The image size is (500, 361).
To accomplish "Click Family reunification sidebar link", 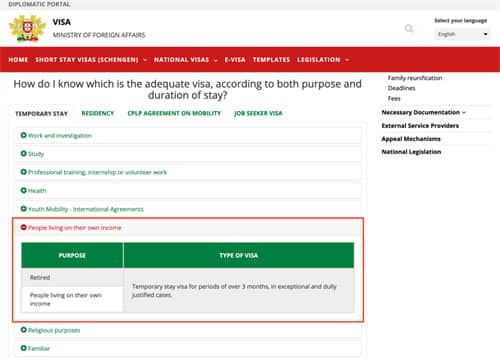I will [x=415, y=78].
